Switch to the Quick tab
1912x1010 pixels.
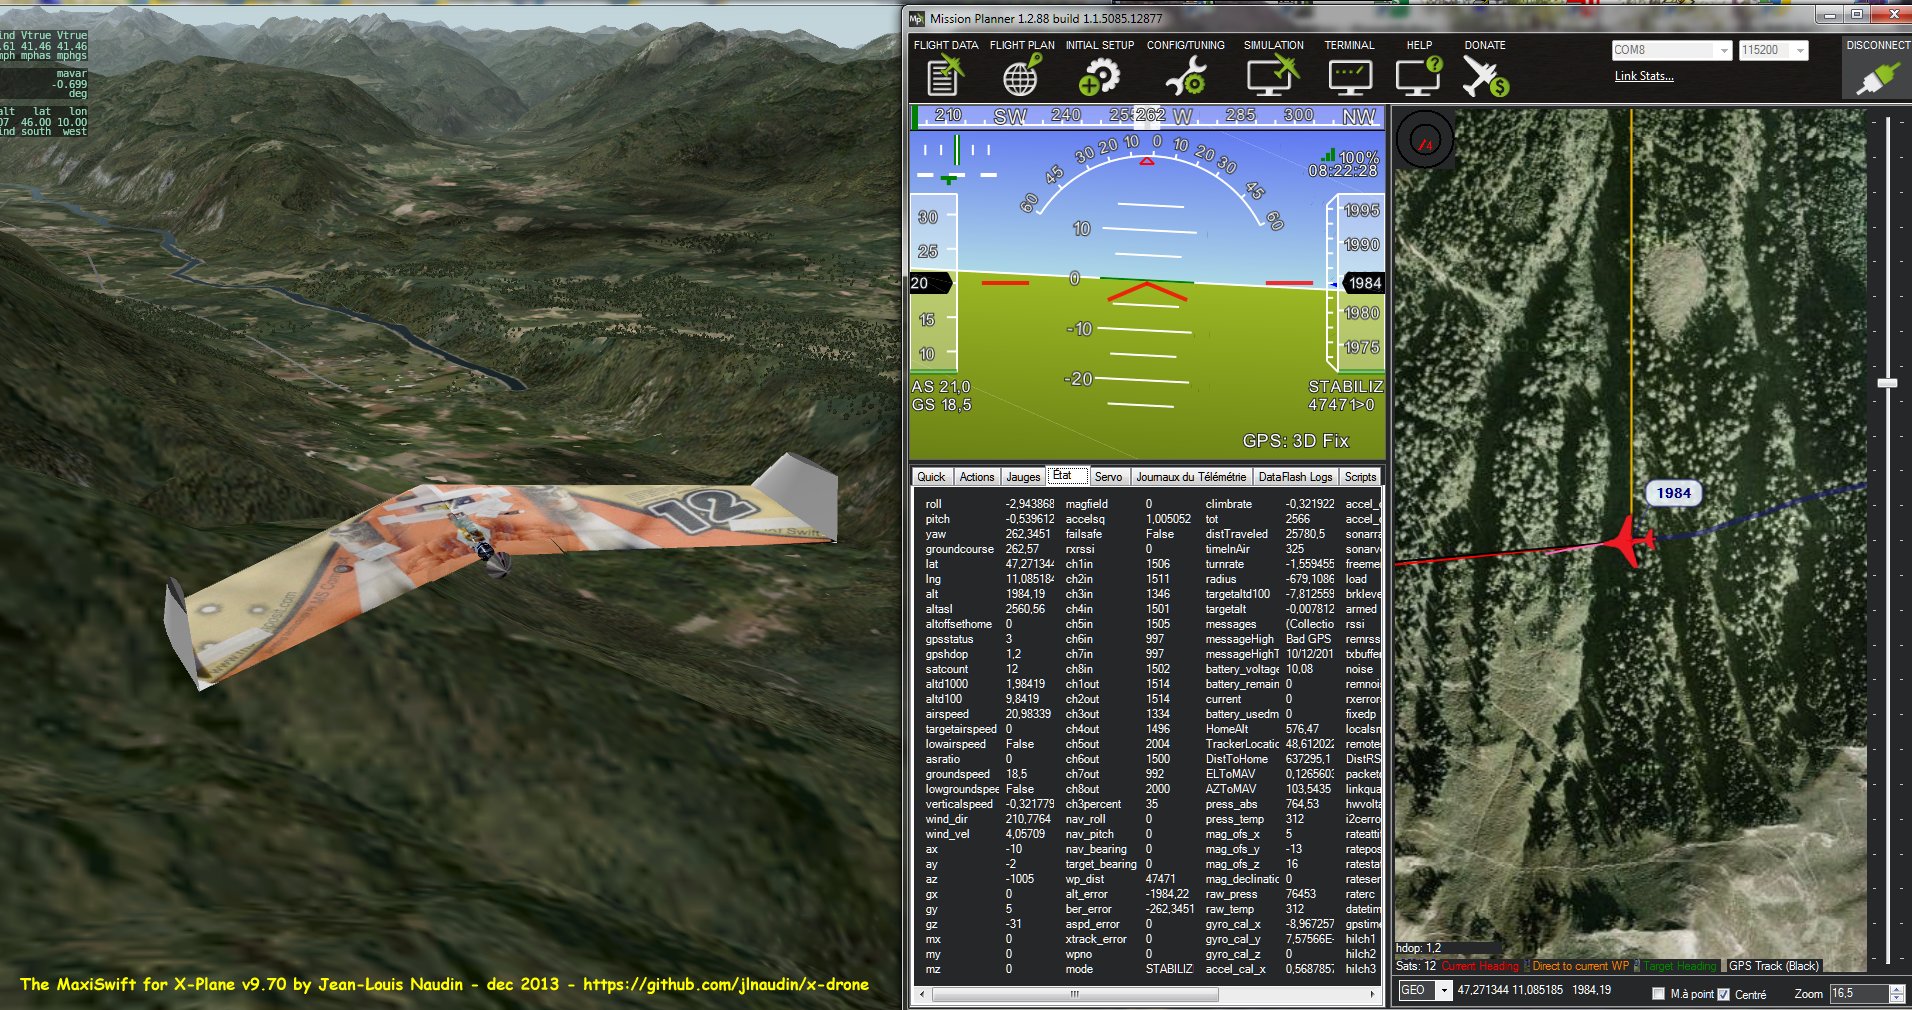tap(931, 477)
